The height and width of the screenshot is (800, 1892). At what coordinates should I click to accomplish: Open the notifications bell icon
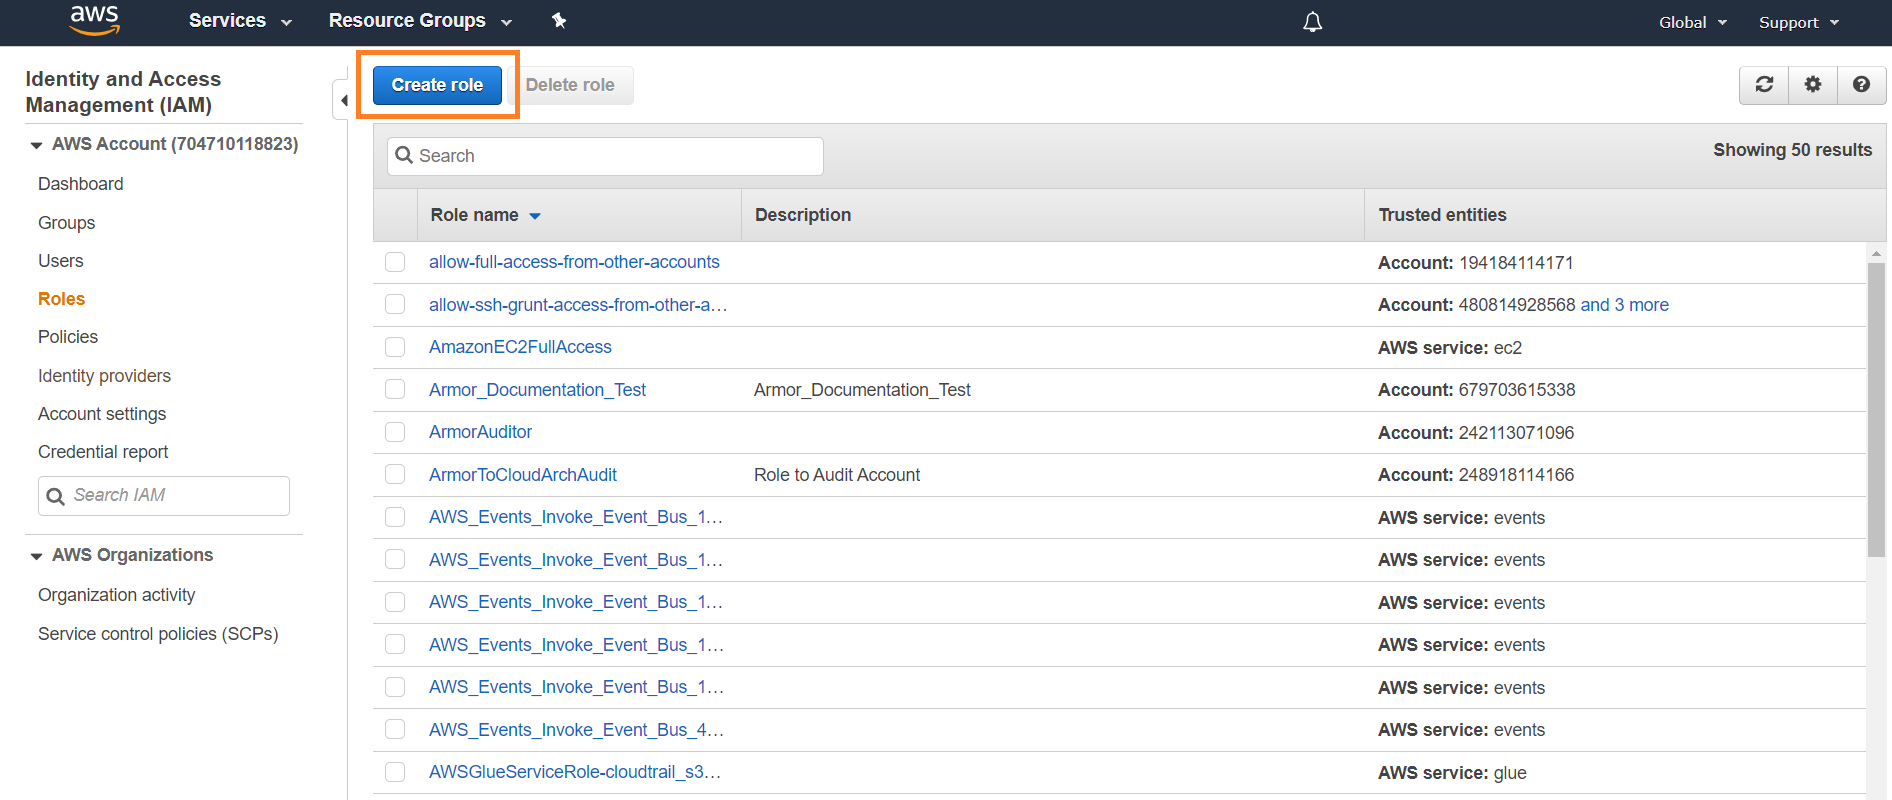(1312, 22)
